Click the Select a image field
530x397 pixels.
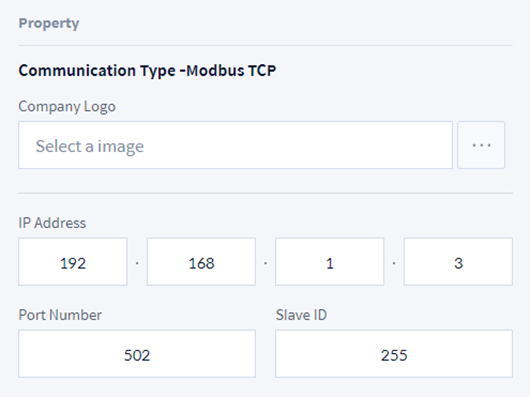point(235,145)
